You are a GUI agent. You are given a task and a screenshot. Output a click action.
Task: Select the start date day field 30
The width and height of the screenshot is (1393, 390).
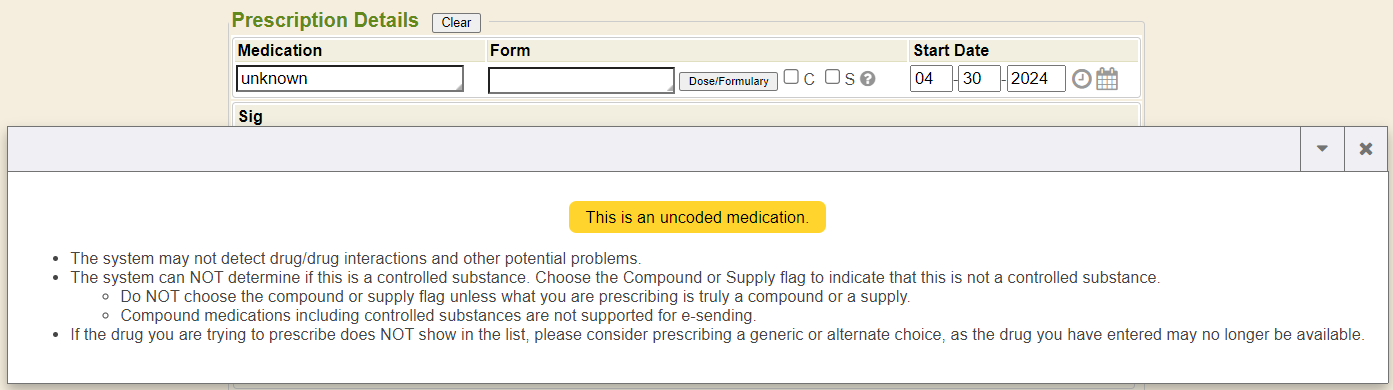[x=979, y=79]
